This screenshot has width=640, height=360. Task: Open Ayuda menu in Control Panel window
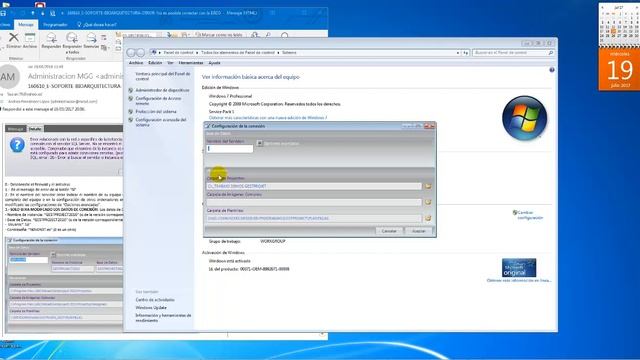pyautogui.click(x=214, y=63)
